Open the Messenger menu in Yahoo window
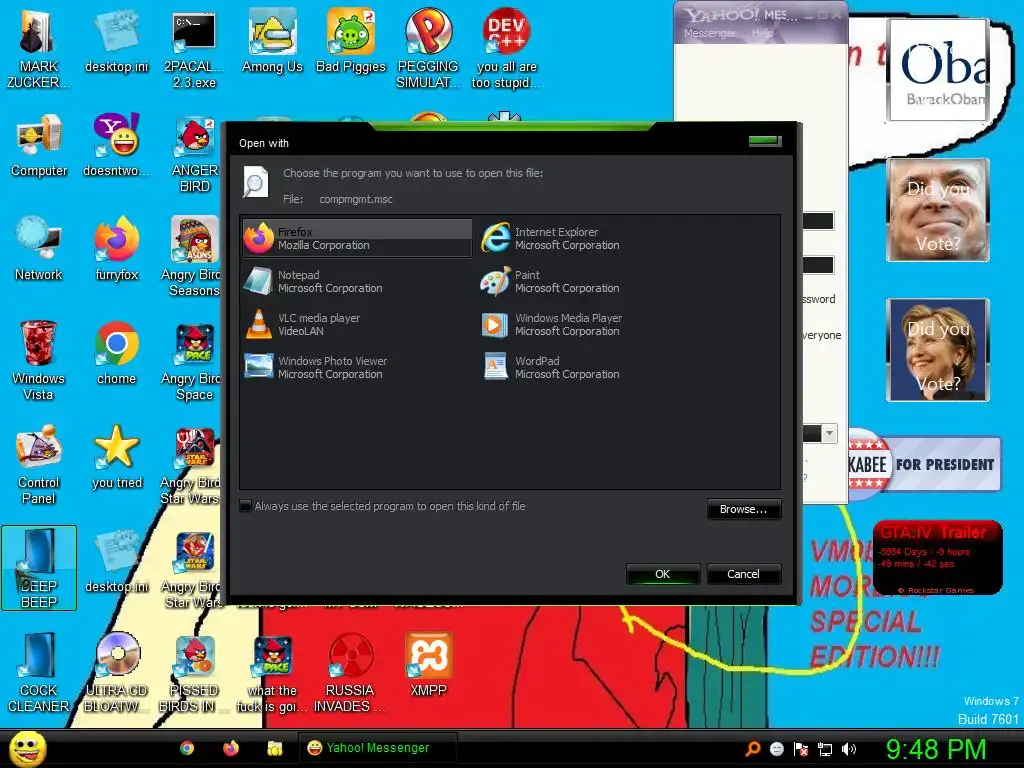Screen dimensions: 1024x768 [709, 33]
